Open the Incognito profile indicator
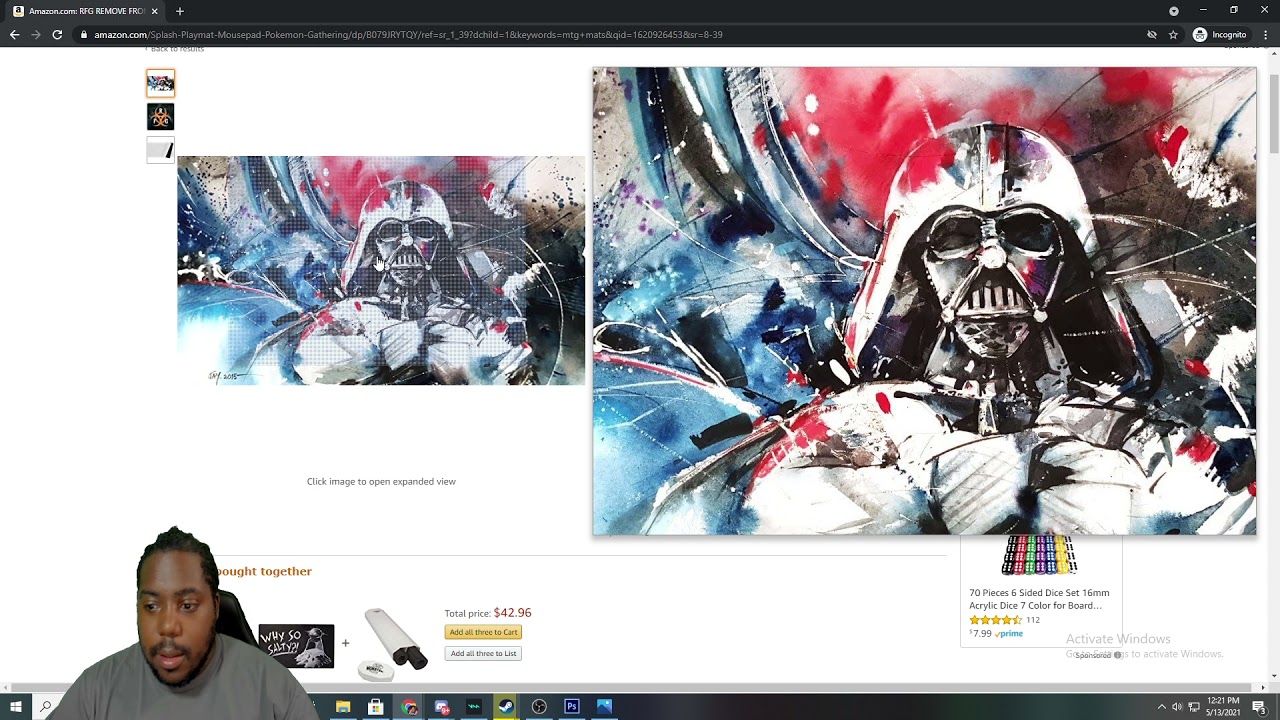Screen dimensions: 1280x720 pos(1220,35)
